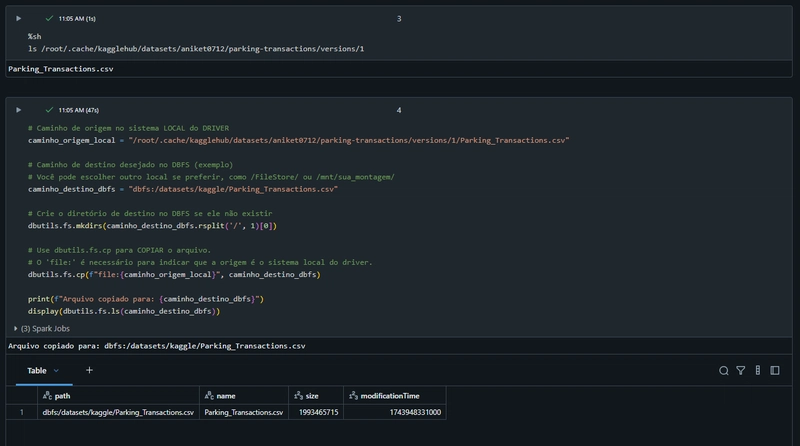This screenshot has width=800, height=446.
Task: Click the 'Arquivo copiado para' output line
Action: click(x=157, y=346)
